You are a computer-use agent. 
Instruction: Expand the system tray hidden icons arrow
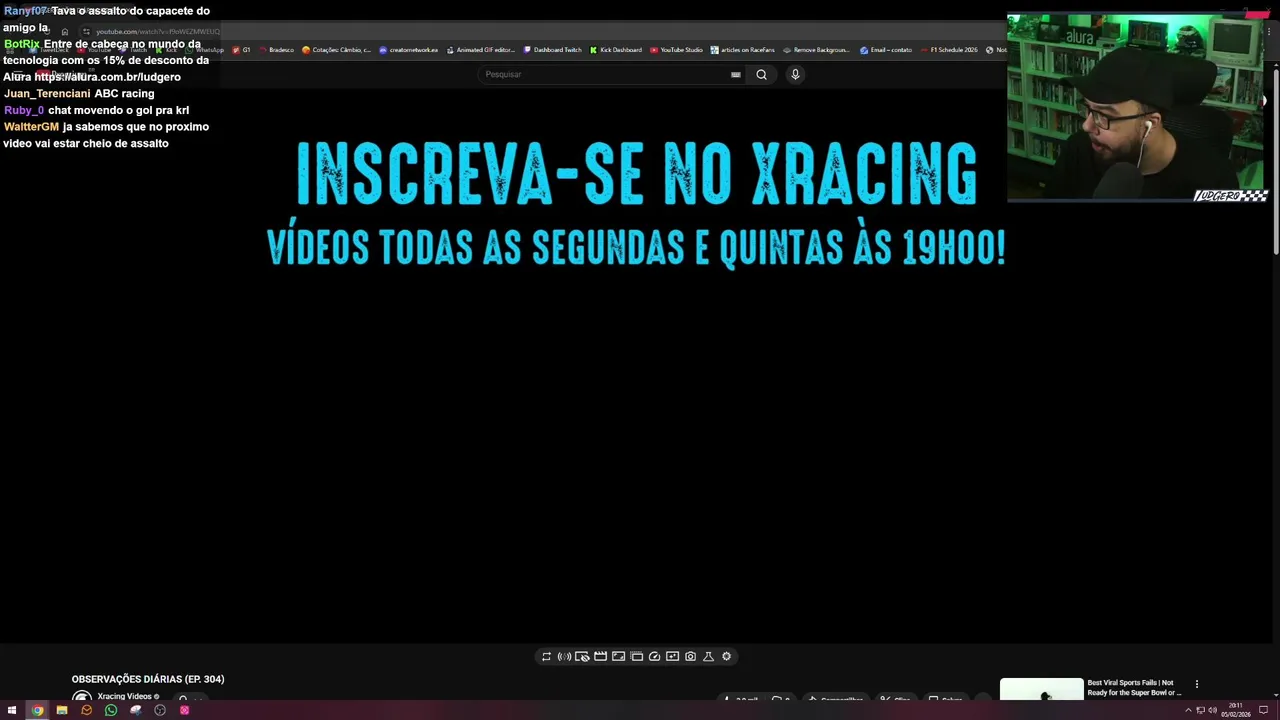[x=1188, y=710]
